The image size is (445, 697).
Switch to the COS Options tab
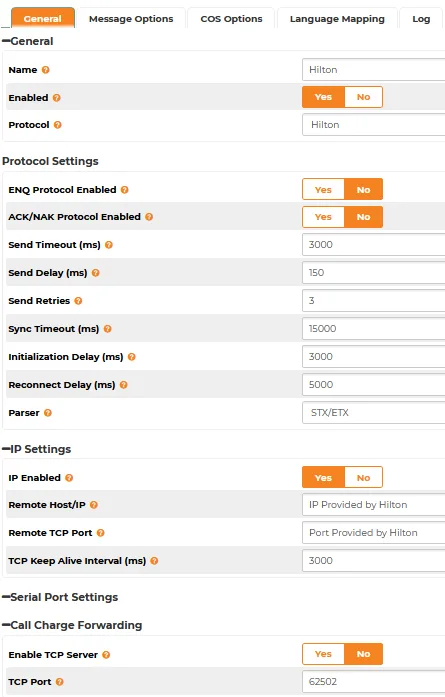(x=231, y=19)
